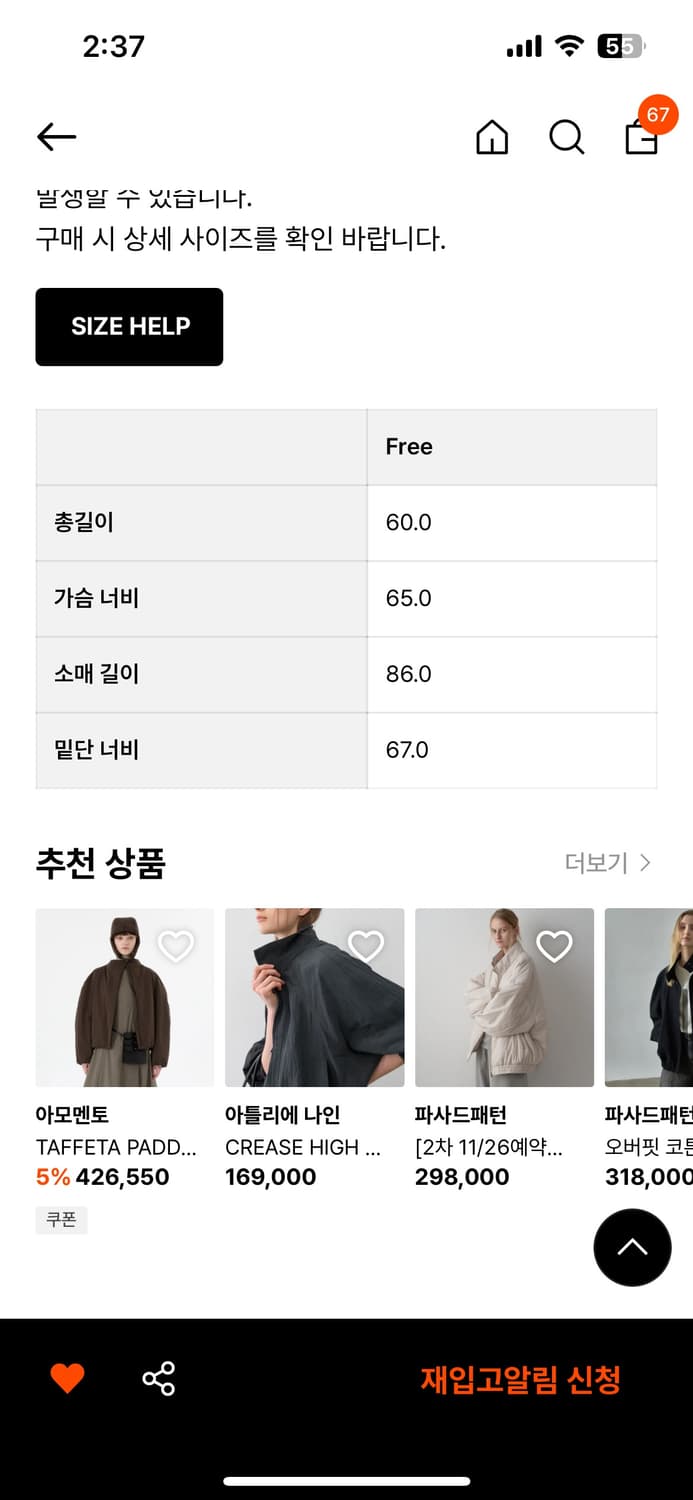Viewport: 693px width, 1500px height.
Task: Tap the 쿠폰 coupon tag
Action: [x=62, y=1220]
